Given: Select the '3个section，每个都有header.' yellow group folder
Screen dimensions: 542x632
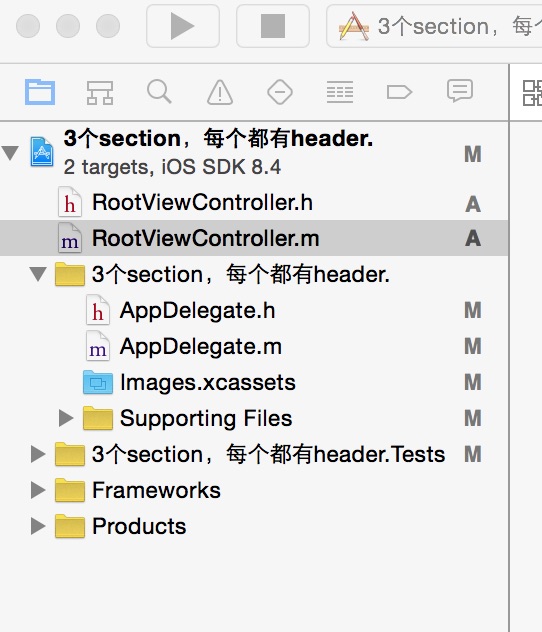Looking at the screenshot, I should 70,274.
